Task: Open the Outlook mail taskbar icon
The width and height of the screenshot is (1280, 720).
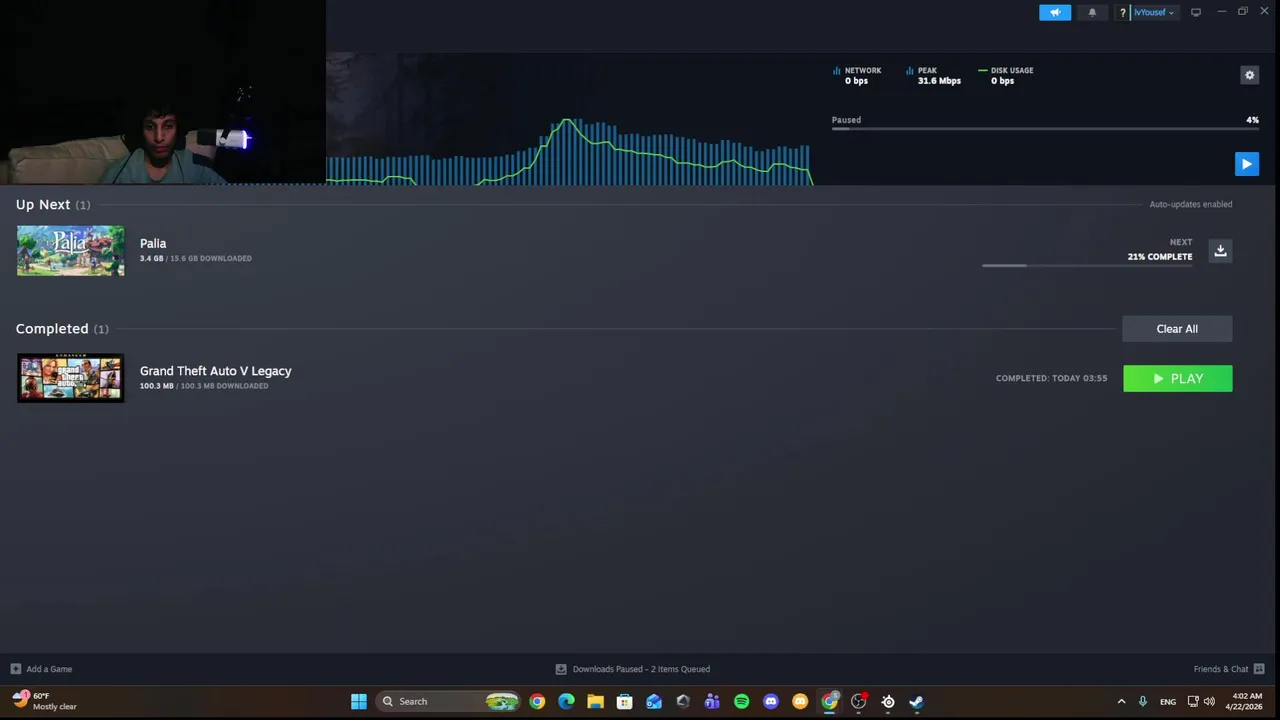Action: coord(654,701)
